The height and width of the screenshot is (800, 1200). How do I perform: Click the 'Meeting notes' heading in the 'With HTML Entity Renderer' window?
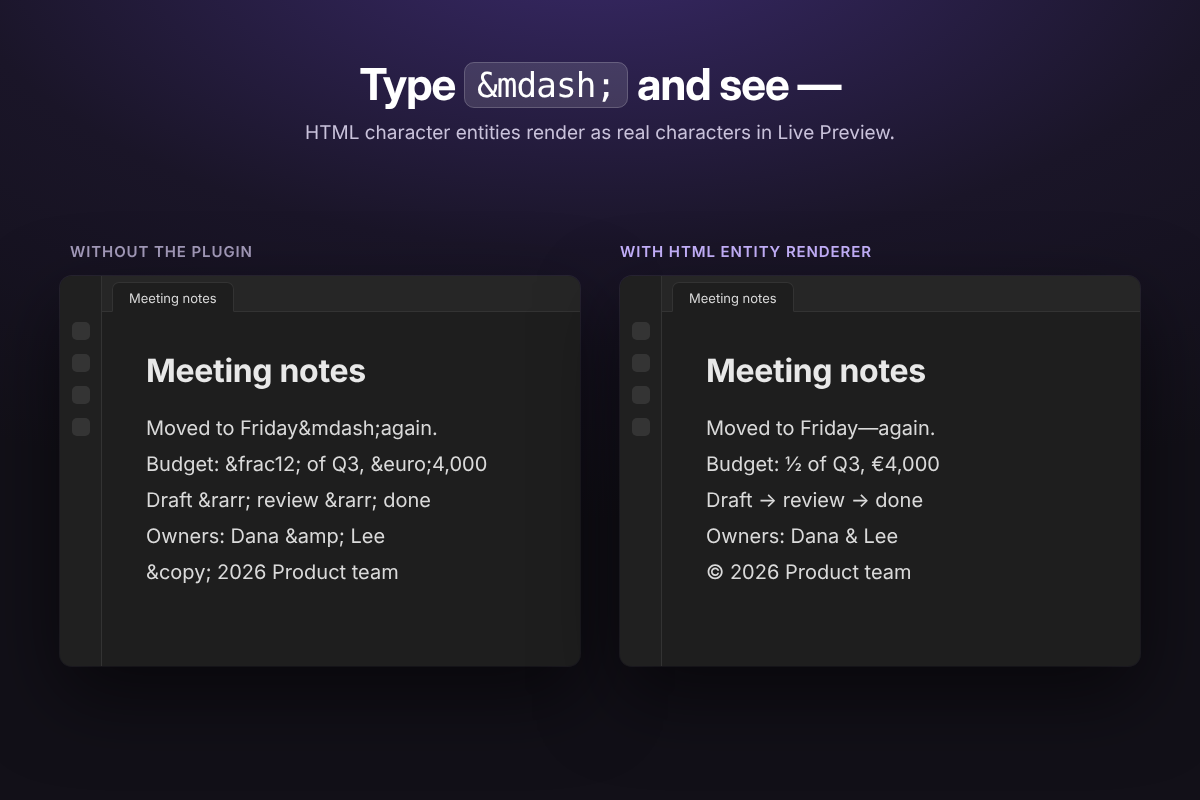(x=816, y=371)
